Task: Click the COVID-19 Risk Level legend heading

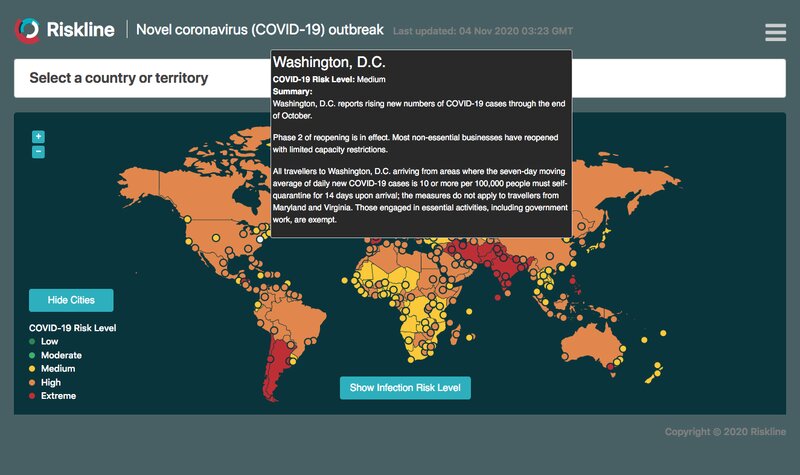Action: coord(72,328)
